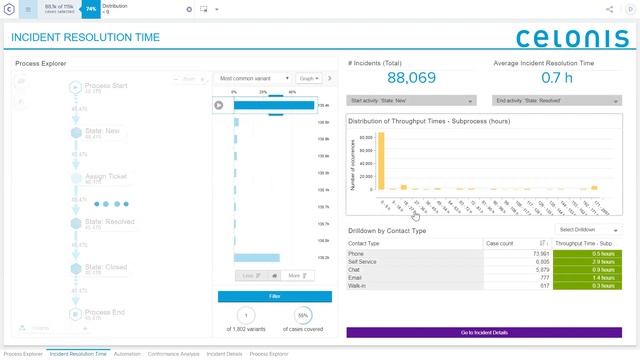640x360 pixels.
Task: Click the green 1.4 hours cell
Action: 587,278
